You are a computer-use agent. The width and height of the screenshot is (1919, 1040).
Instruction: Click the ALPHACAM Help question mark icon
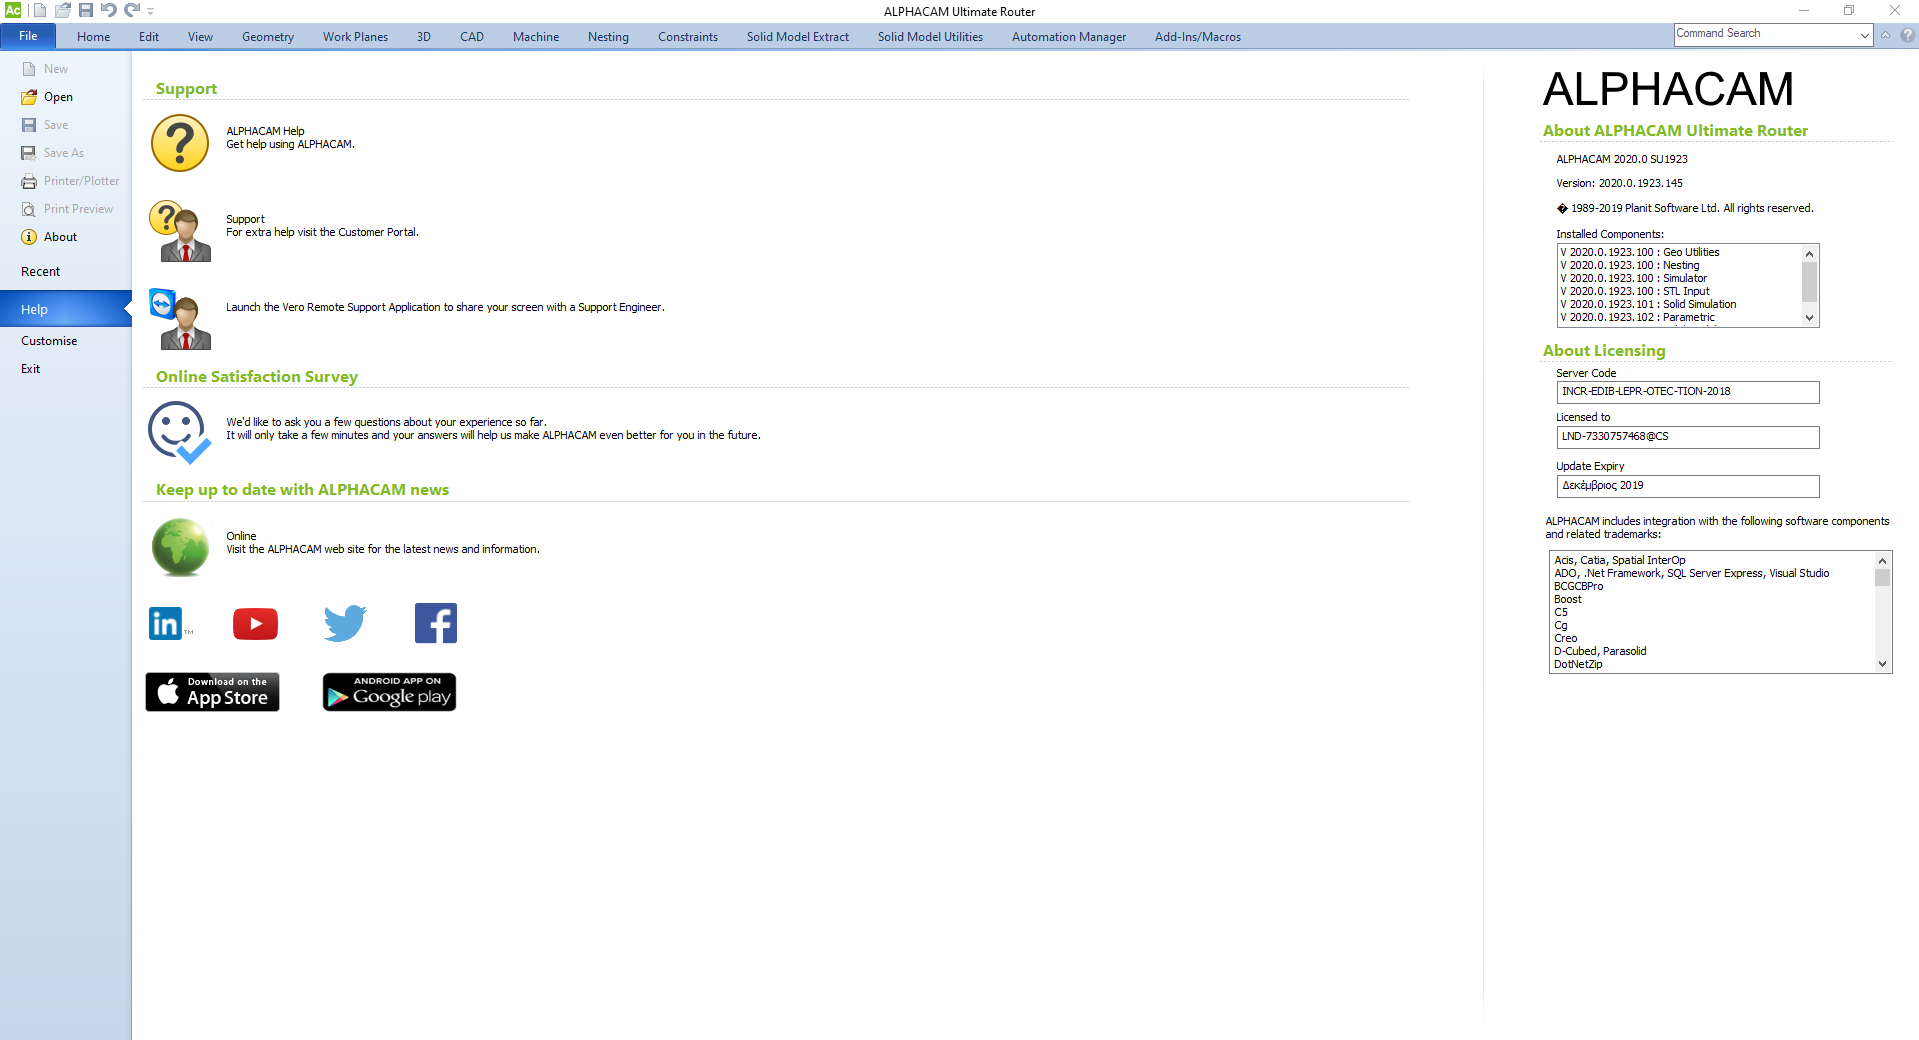coord(180,143)
